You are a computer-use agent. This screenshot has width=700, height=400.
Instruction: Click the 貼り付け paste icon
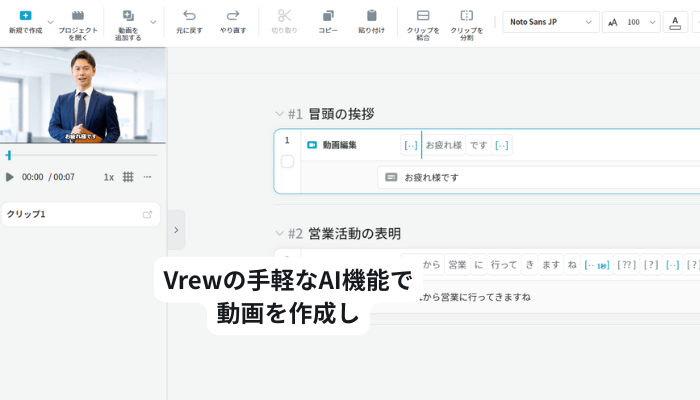click(371, 16)
